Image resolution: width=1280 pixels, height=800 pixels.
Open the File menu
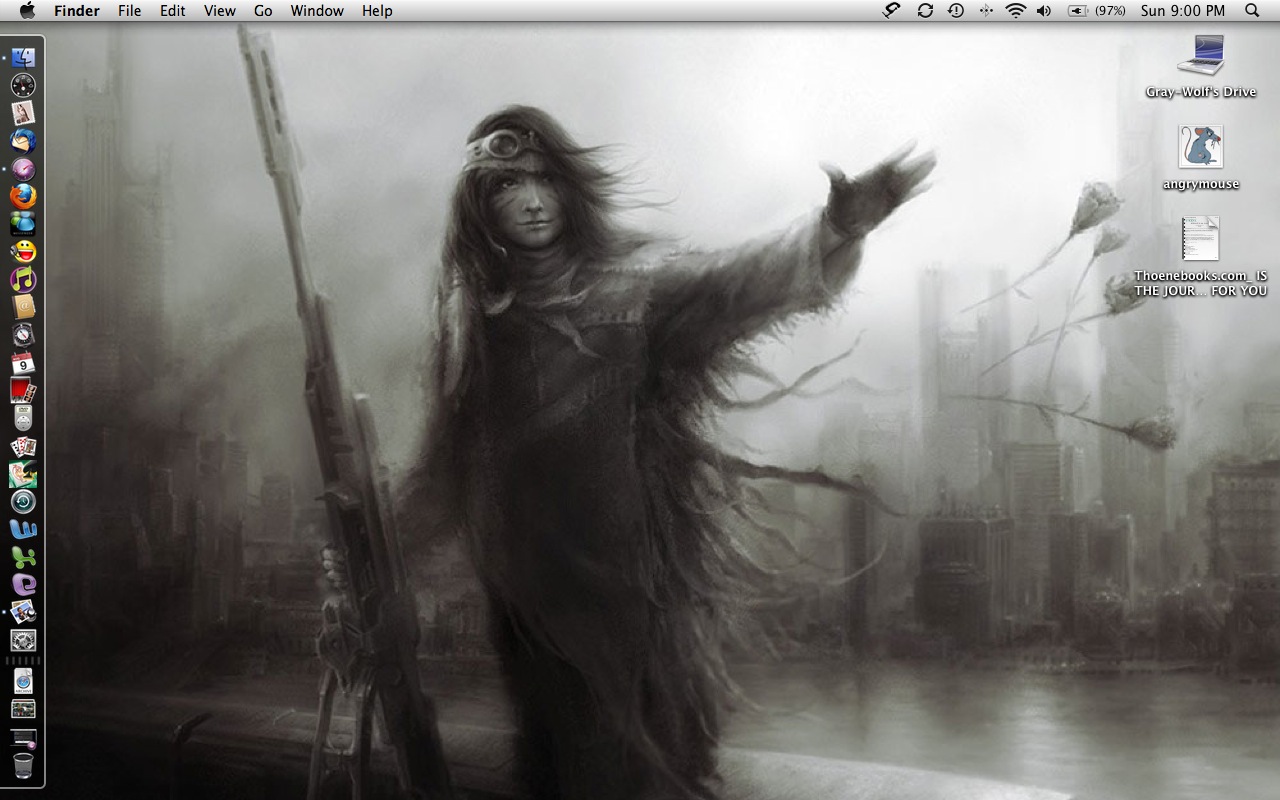(129, 11)
